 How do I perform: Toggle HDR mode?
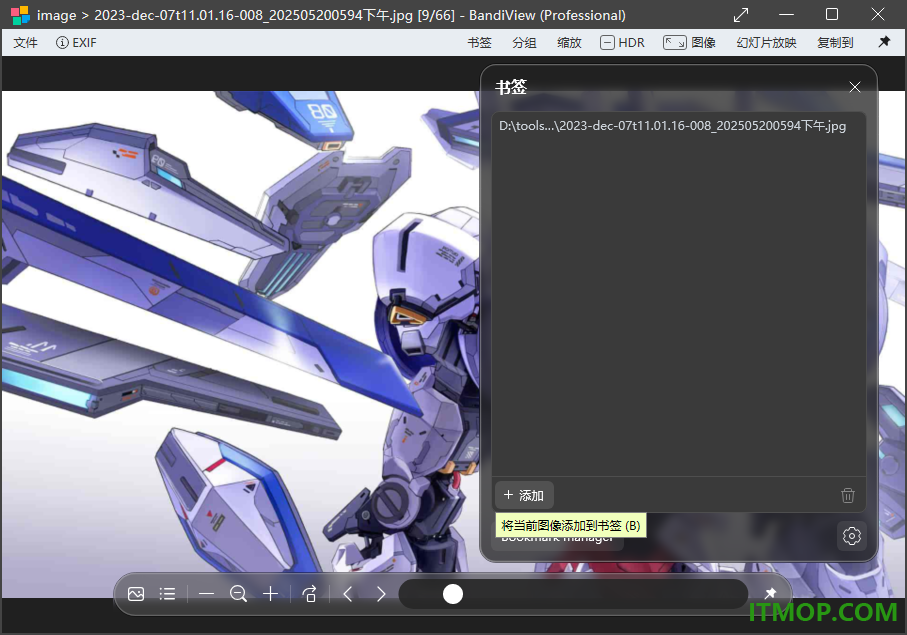[622, 43]
